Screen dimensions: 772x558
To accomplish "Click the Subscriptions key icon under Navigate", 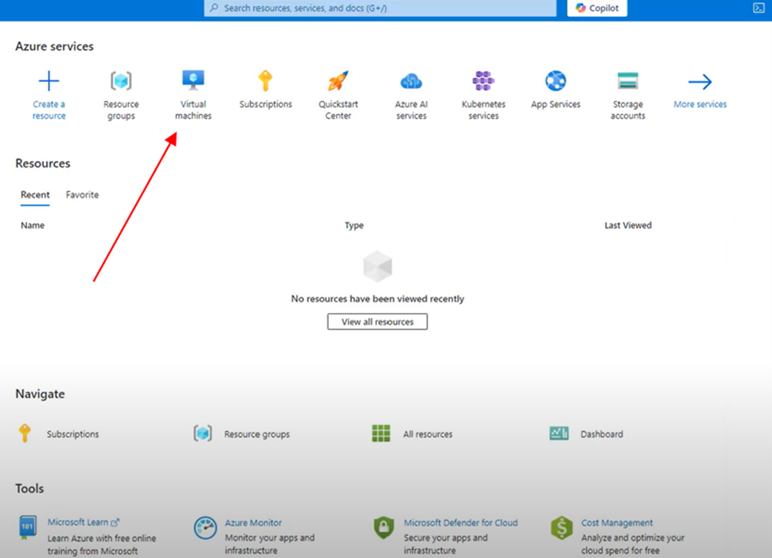I will tap(25, 433).
